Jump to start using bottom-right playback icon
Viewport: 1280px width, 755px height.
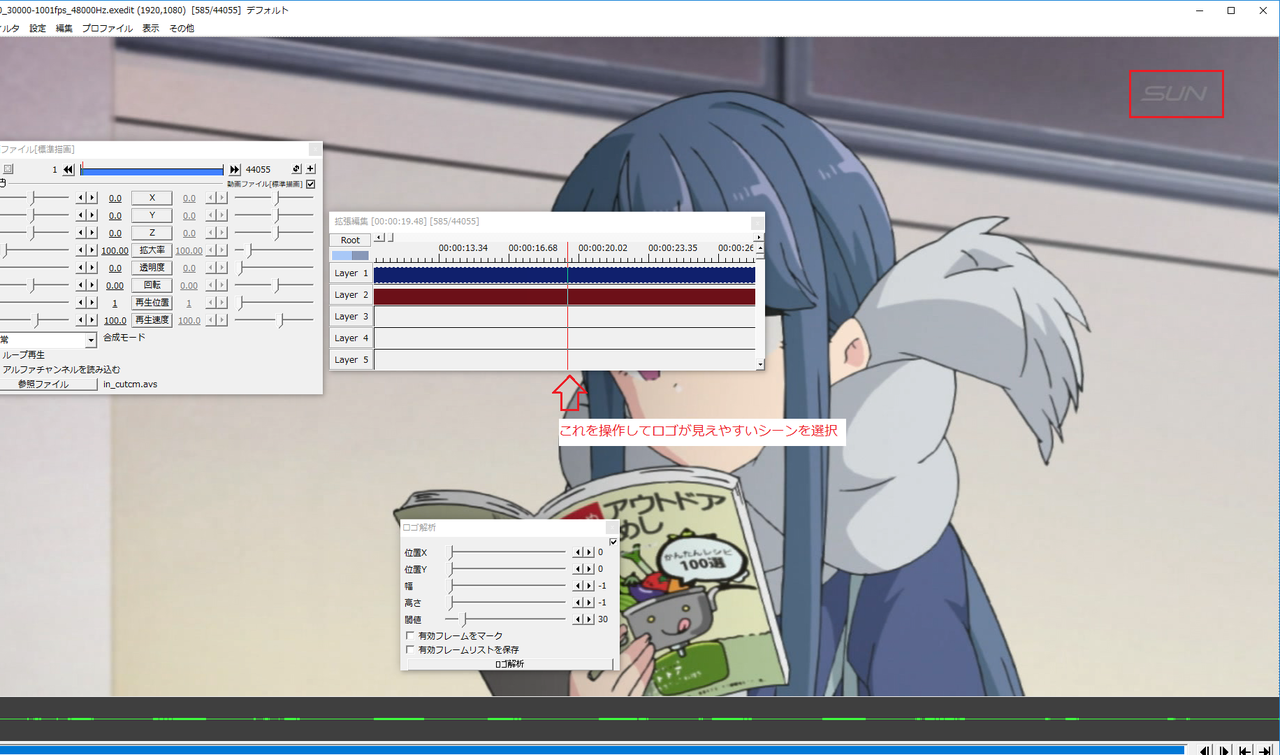(x=1245, y=750)
